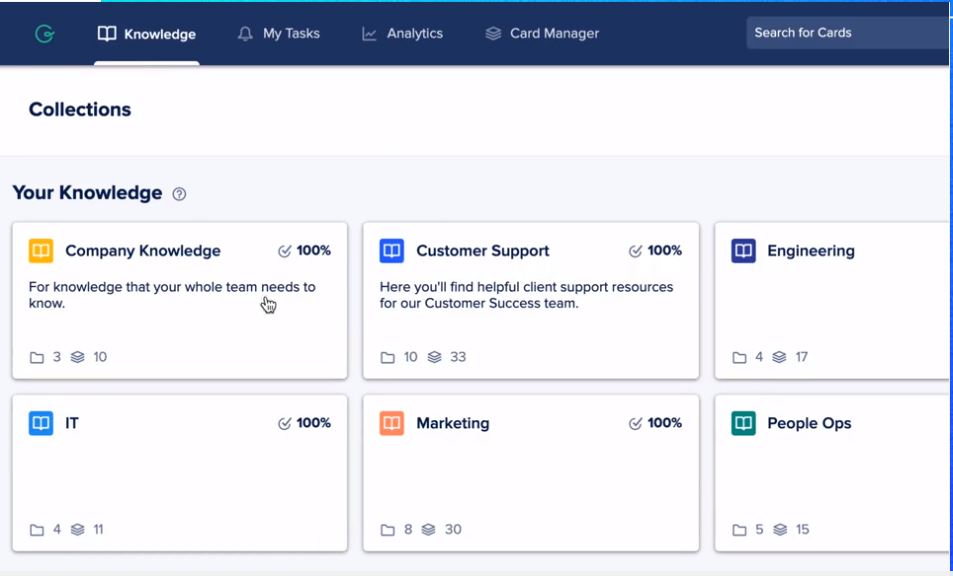Image resolution: width=953 pixels, height=576 pixels.
Task: Switch to the My Tasks tab
Action: pyautogui.click(x=290, y=33)
